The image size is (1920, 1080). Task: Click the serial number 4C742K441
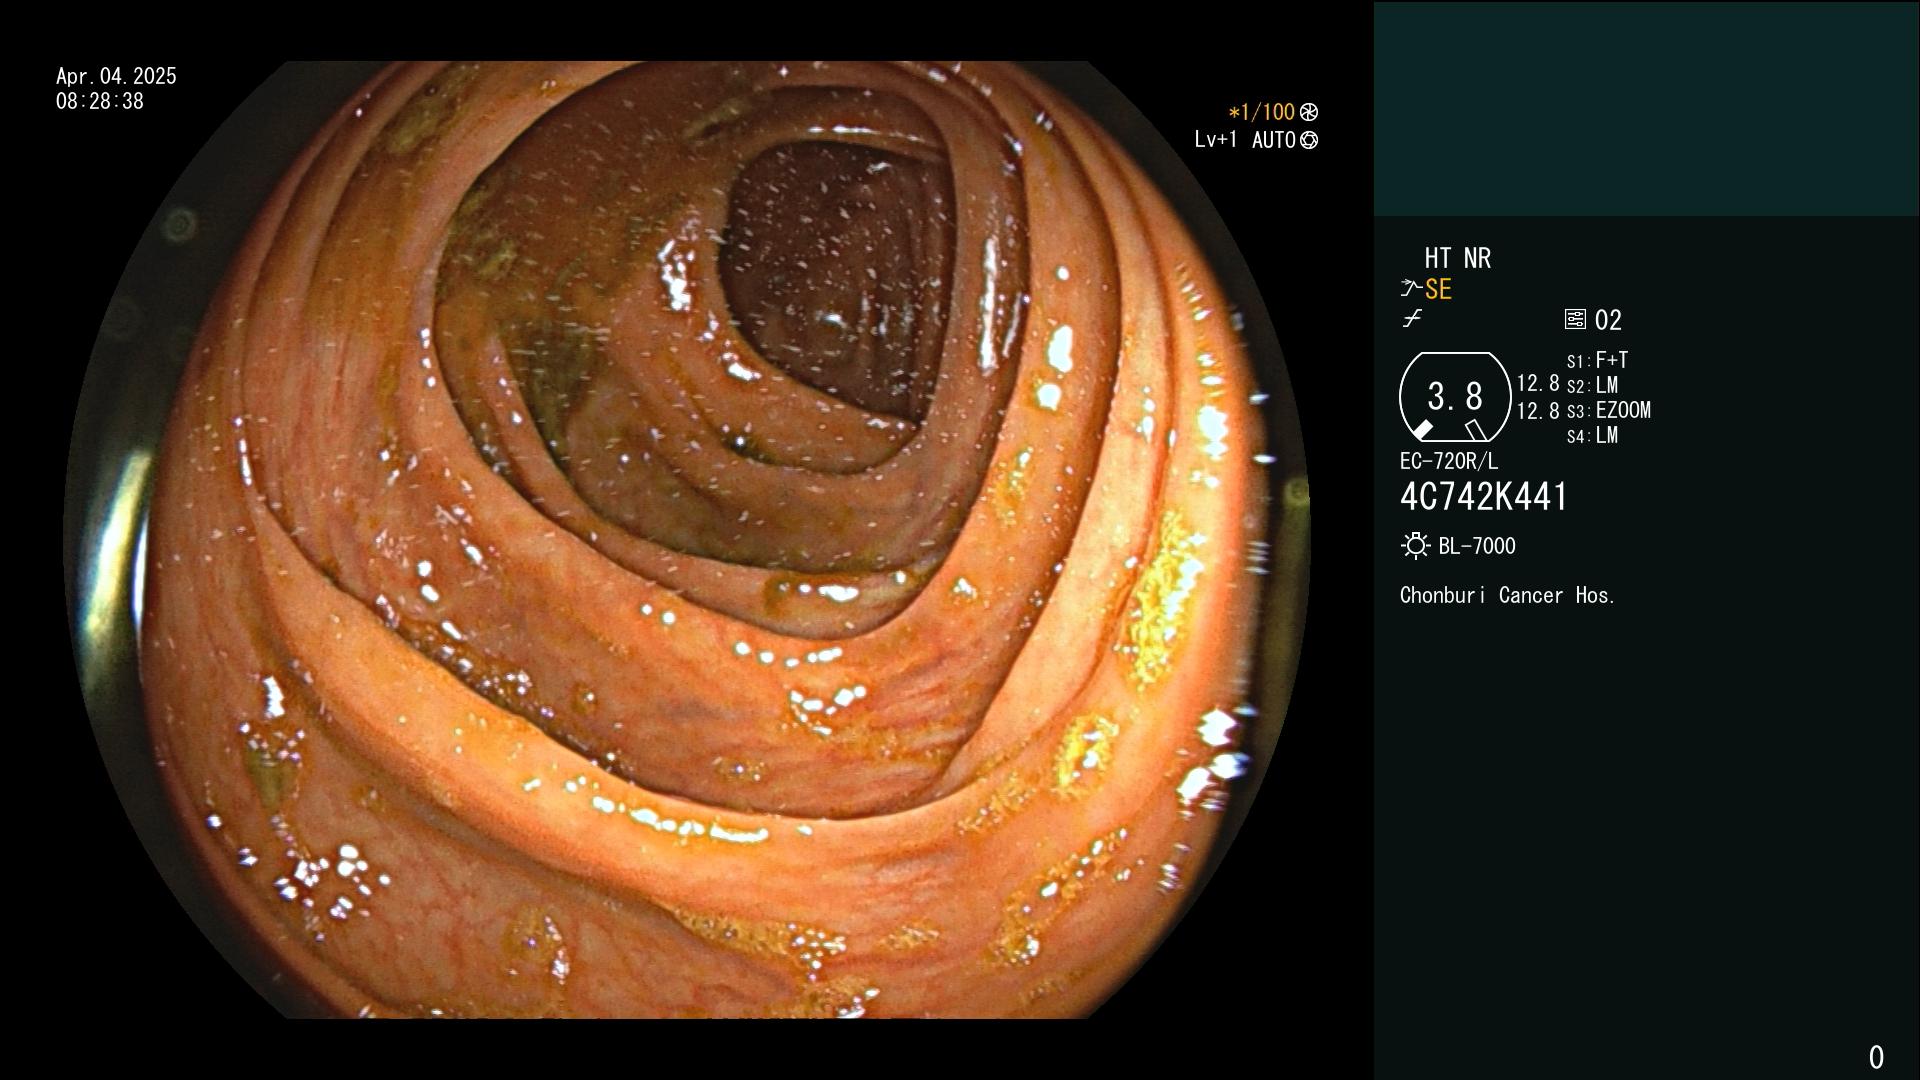click(1484, 497)
